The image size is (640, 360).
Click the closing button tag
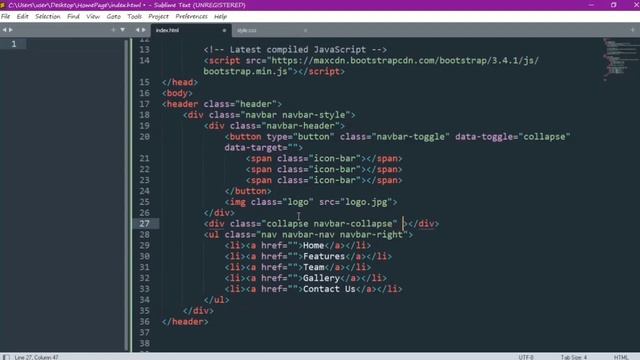(x=248, y=191)
